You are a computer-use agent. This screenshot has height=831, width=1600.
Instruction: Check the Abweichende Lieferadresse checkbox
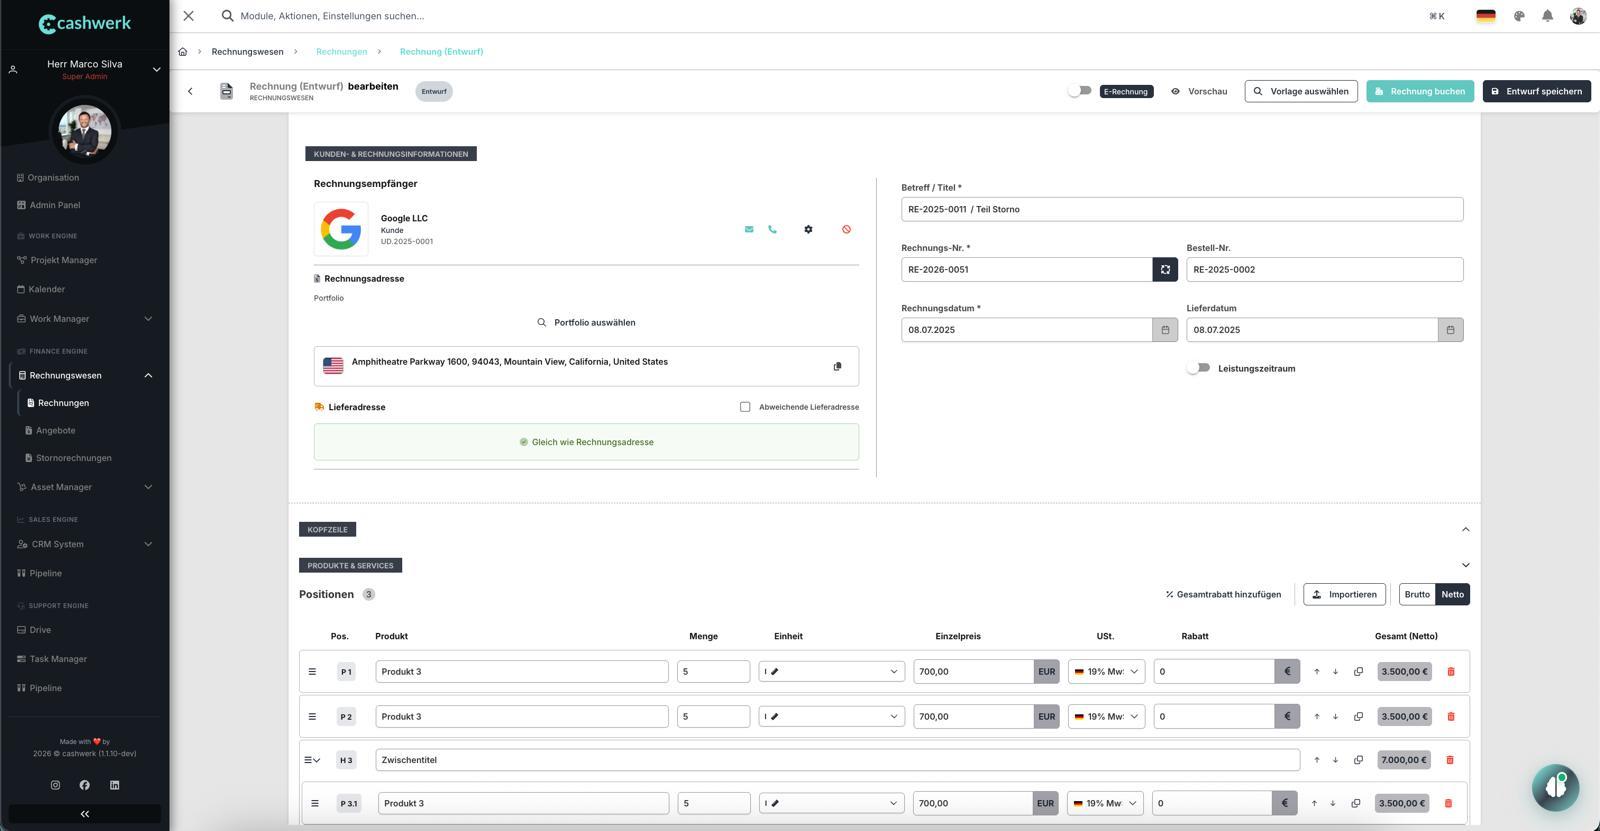pyautogui.click(x=745, y=407)
